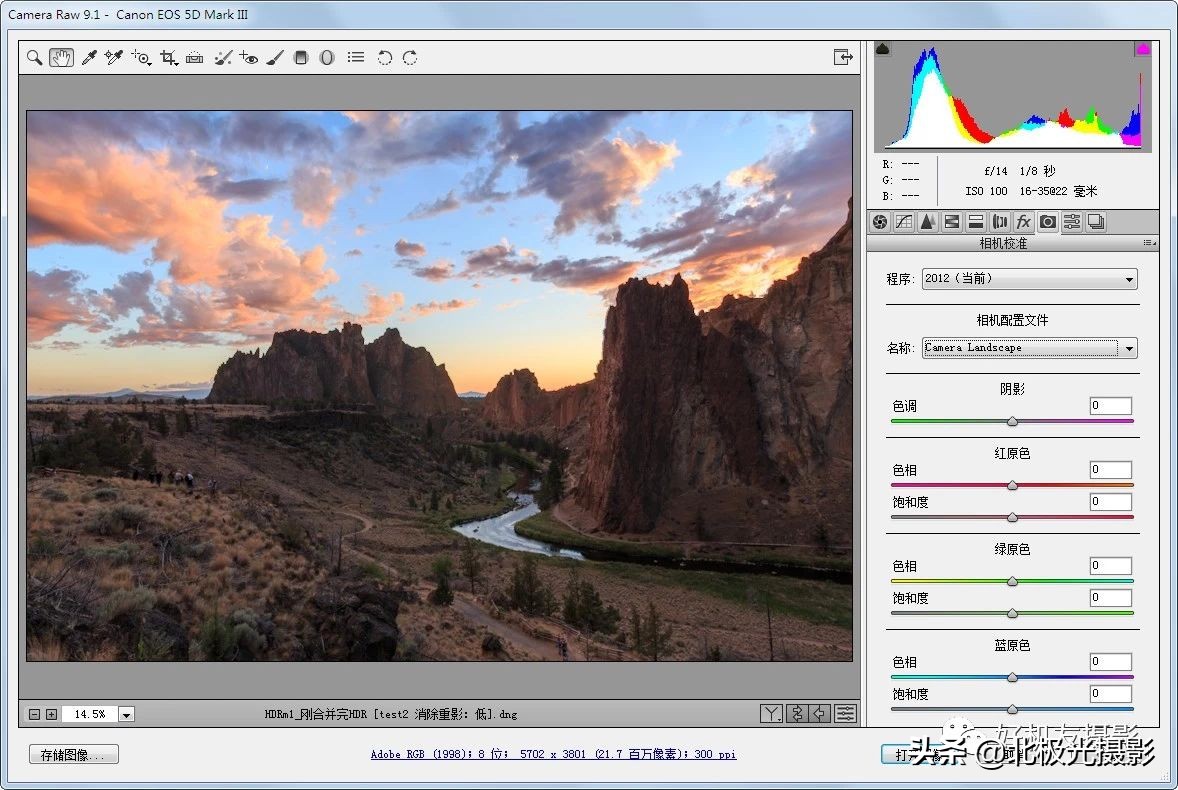The height and width of the screenshot is (790, 1178).
Task: Click the 红原色 色相 value field
Action: coord(1111,470)
